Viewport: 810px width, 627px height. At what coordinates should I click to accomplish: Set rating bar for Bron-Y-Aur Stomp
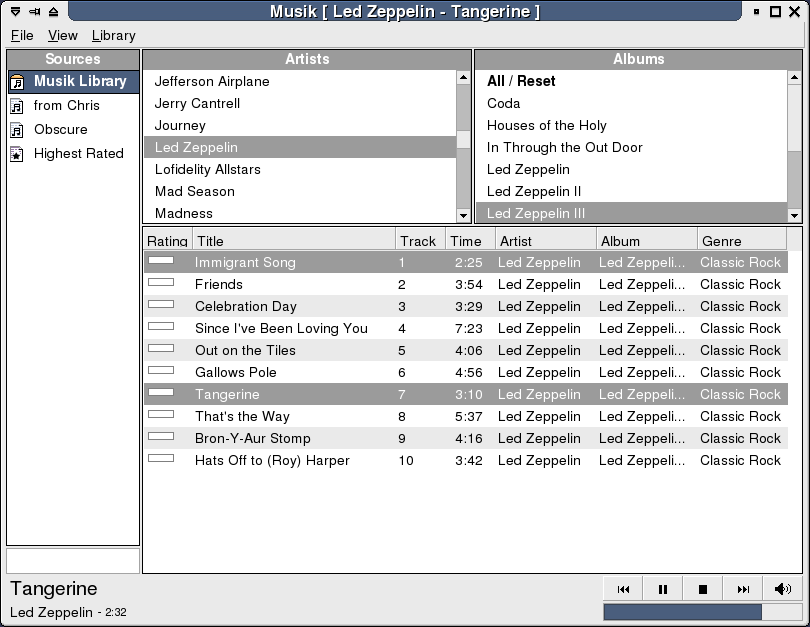pos(161,436)
